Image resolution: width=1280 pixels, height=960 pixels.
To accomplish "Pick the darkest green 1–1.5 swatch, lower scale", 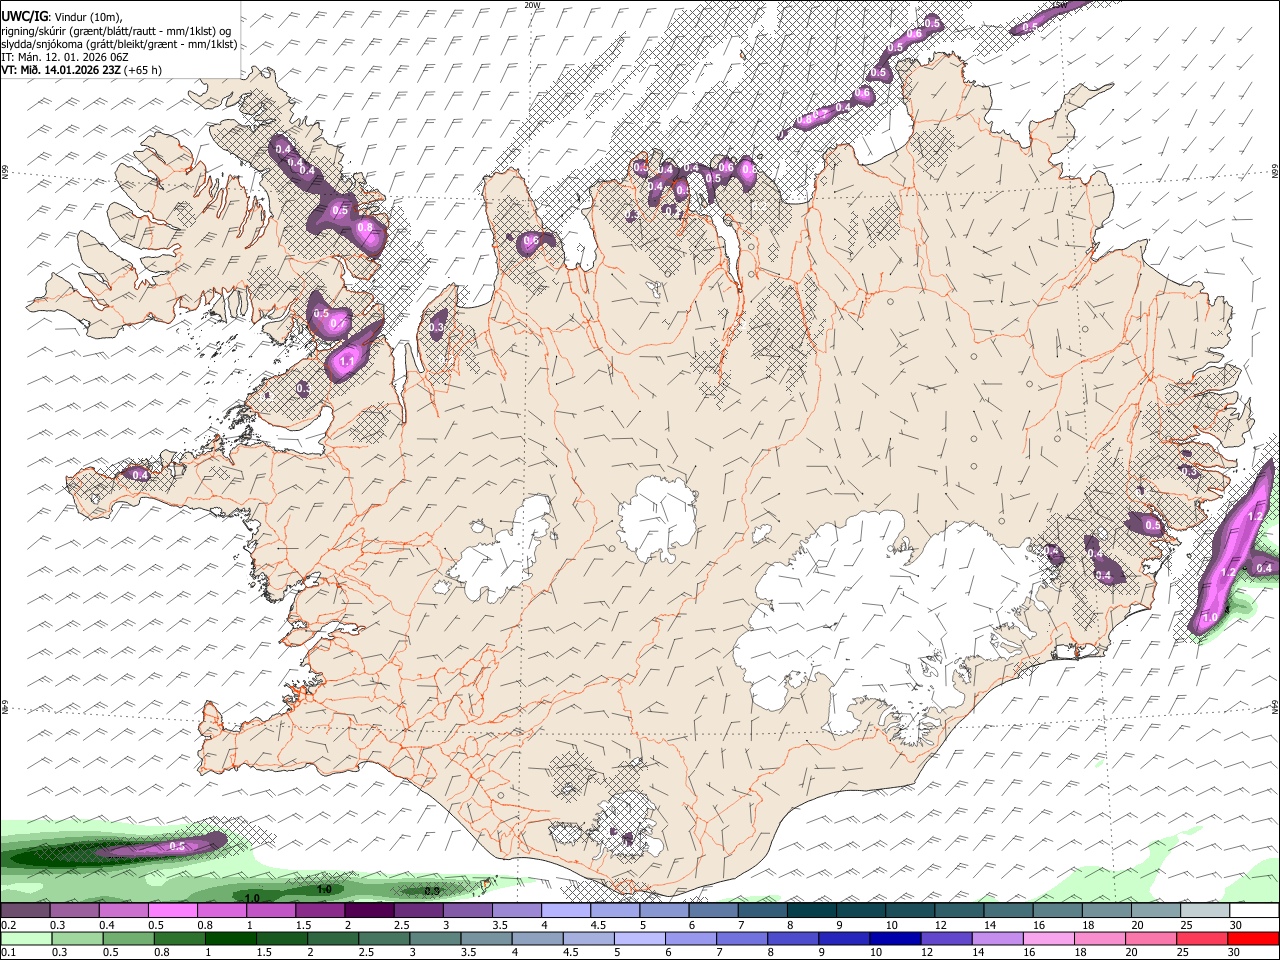I will click(231, 938).
